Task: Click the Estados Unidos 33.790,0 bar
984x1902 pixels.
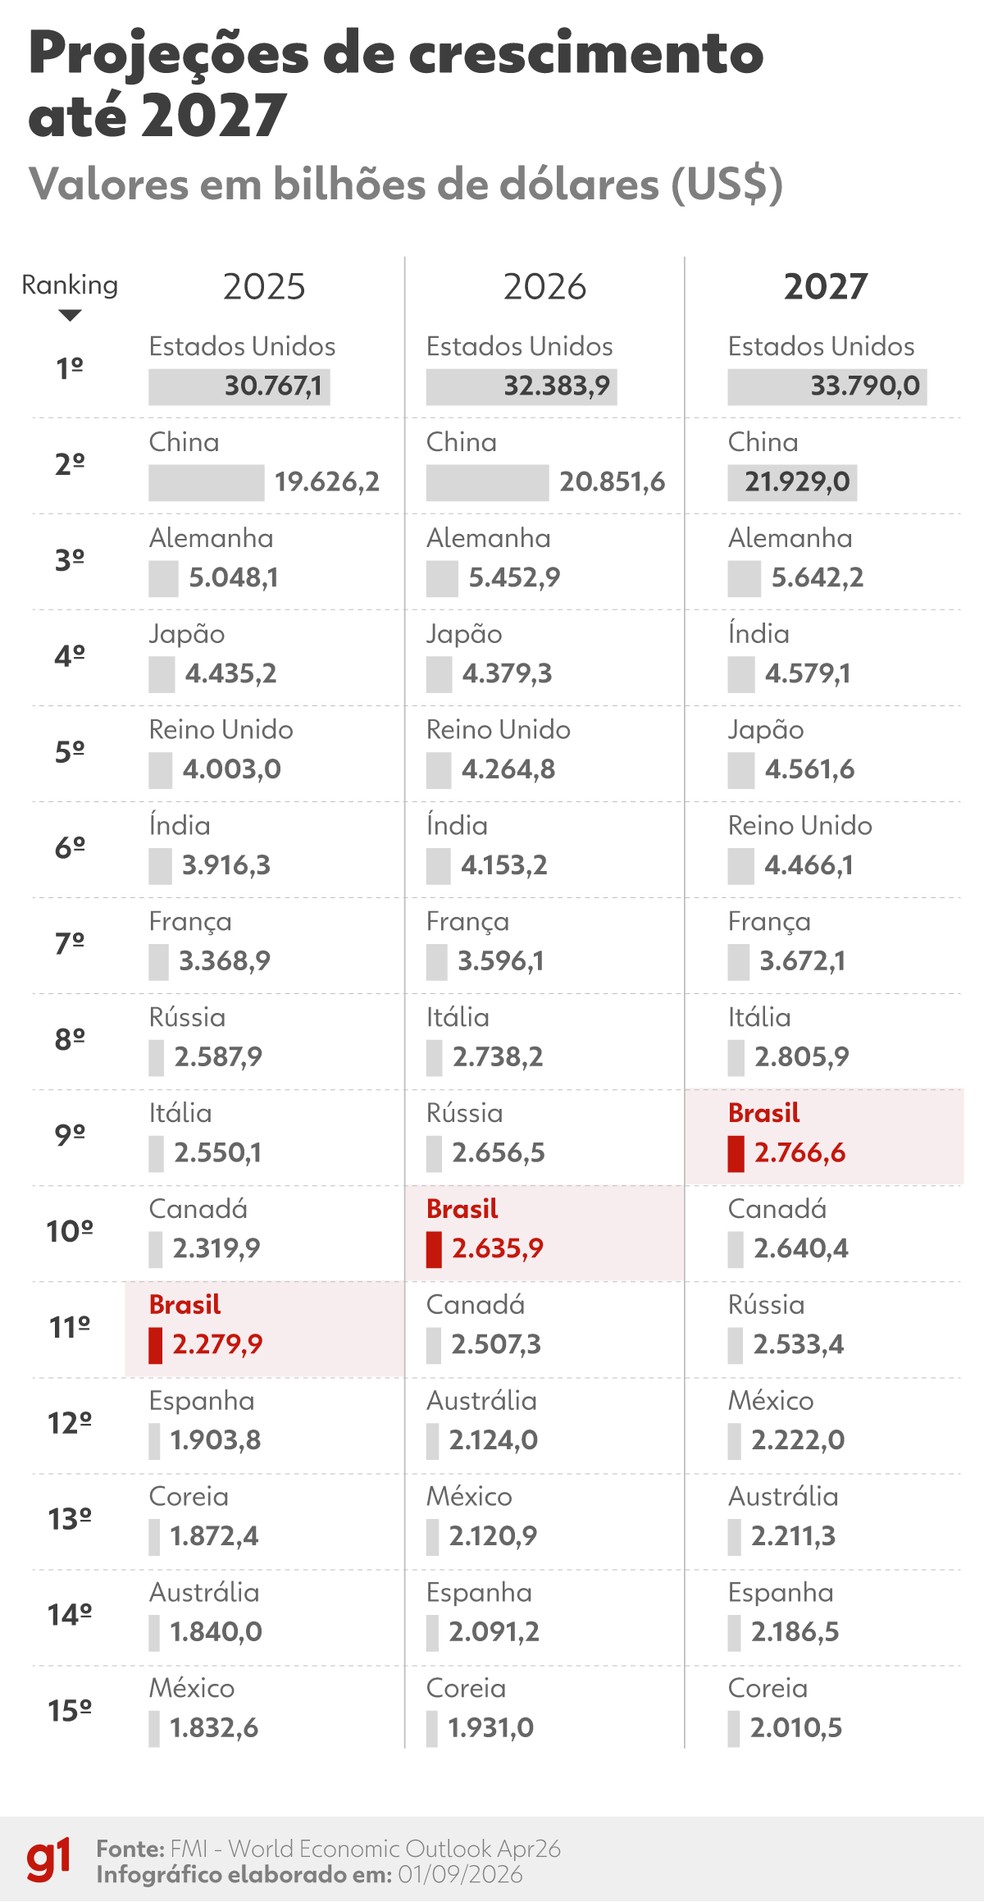Action: pos(827,387)
